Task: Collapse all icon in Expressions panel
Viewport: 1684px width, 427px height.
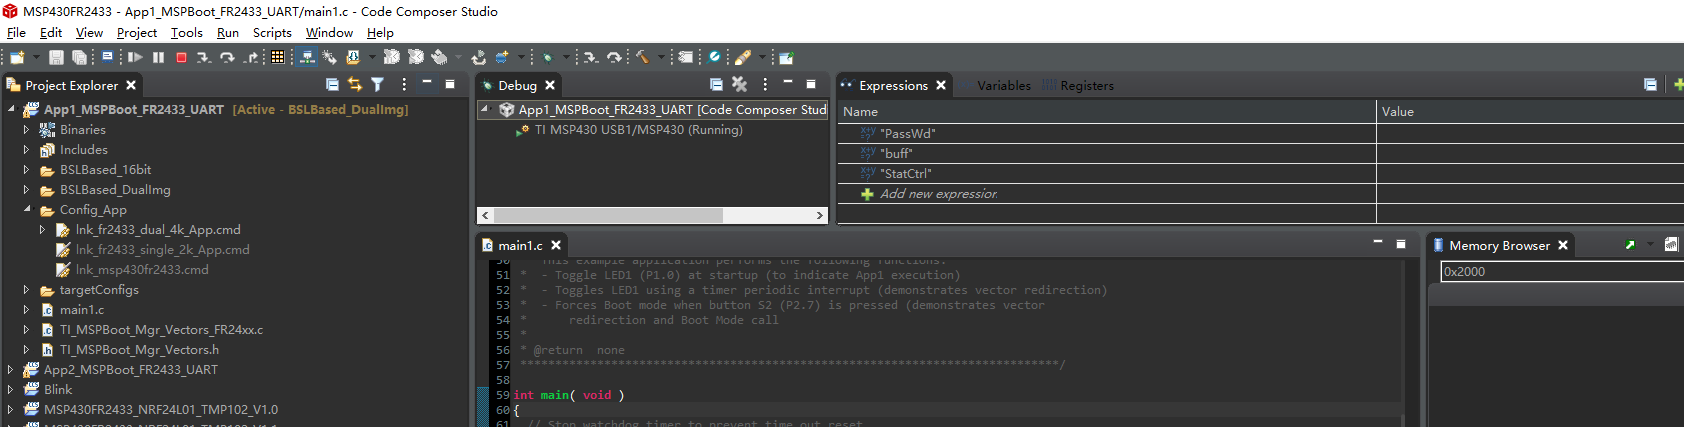Action: click(x=1650, y=85)
